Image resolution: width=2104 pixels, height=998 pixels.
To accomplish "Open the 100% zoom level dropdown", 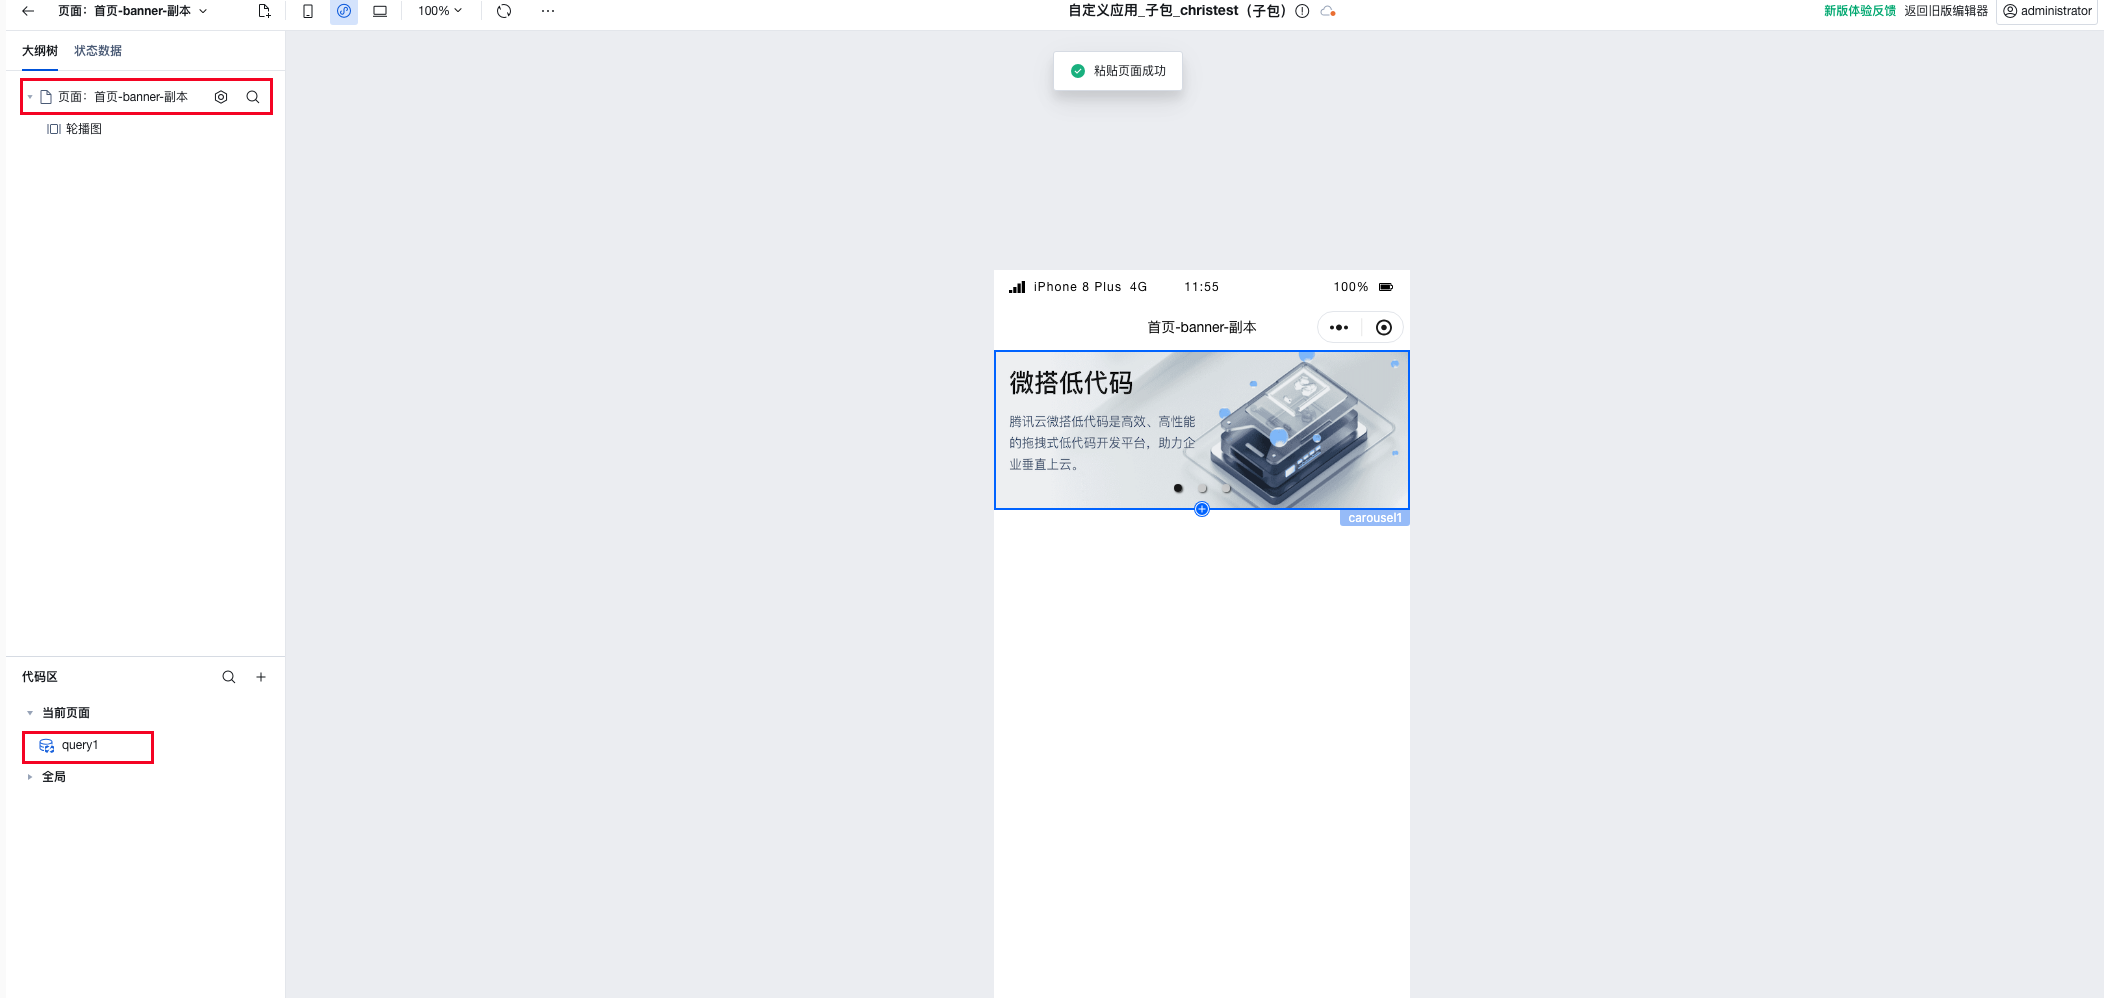I will tap(440, 11).
